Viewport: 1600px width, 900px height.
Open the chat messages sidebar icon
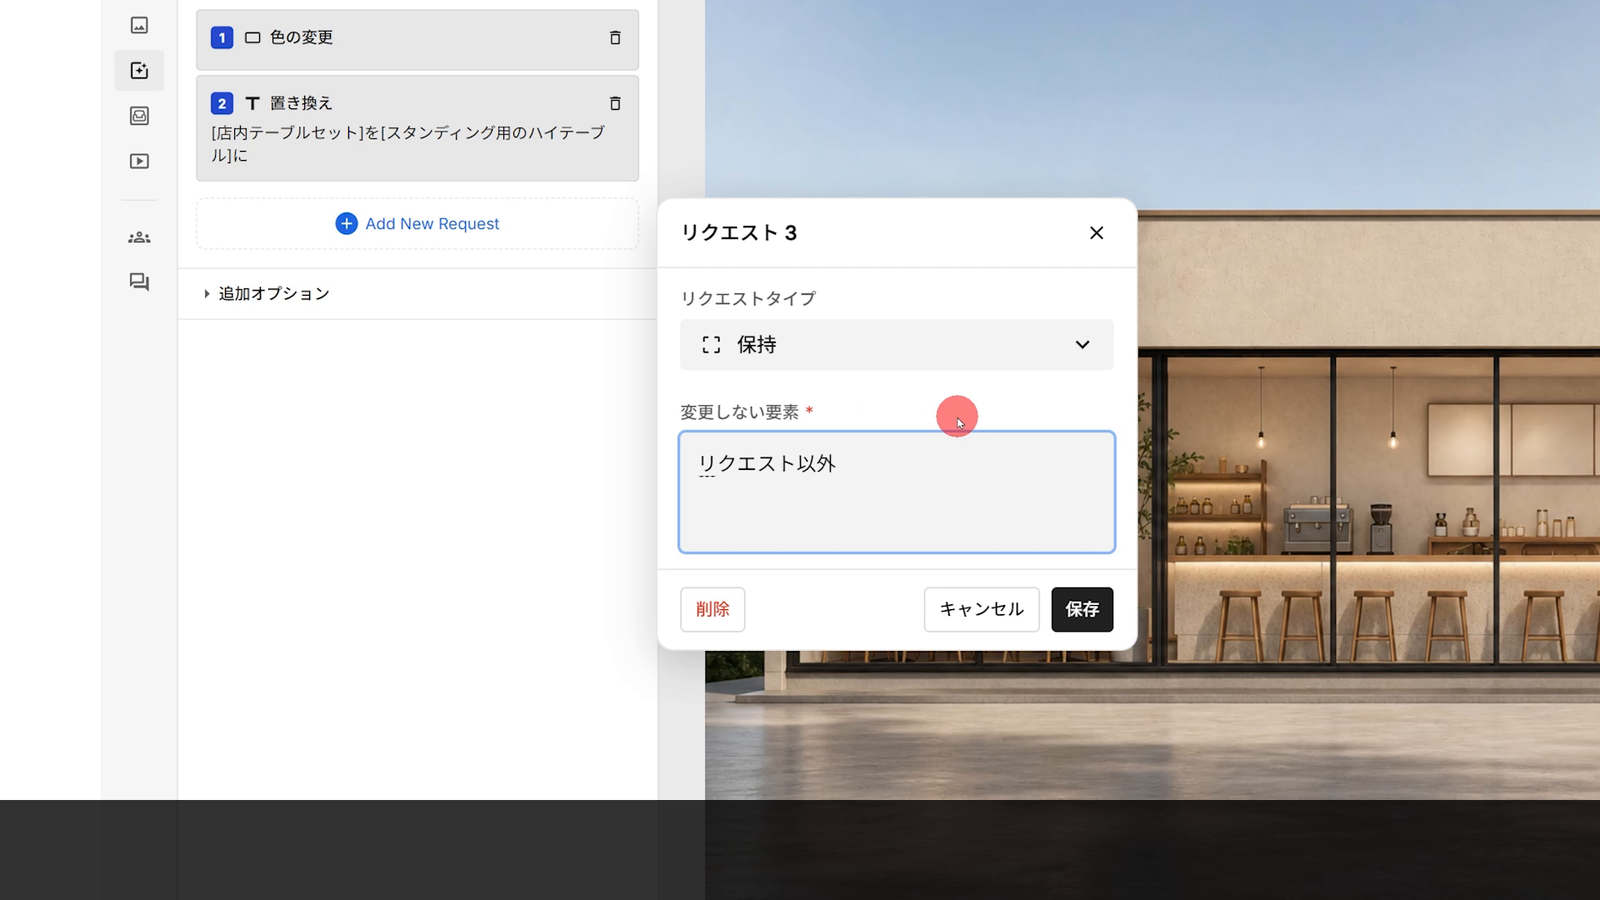coord(139,282)
